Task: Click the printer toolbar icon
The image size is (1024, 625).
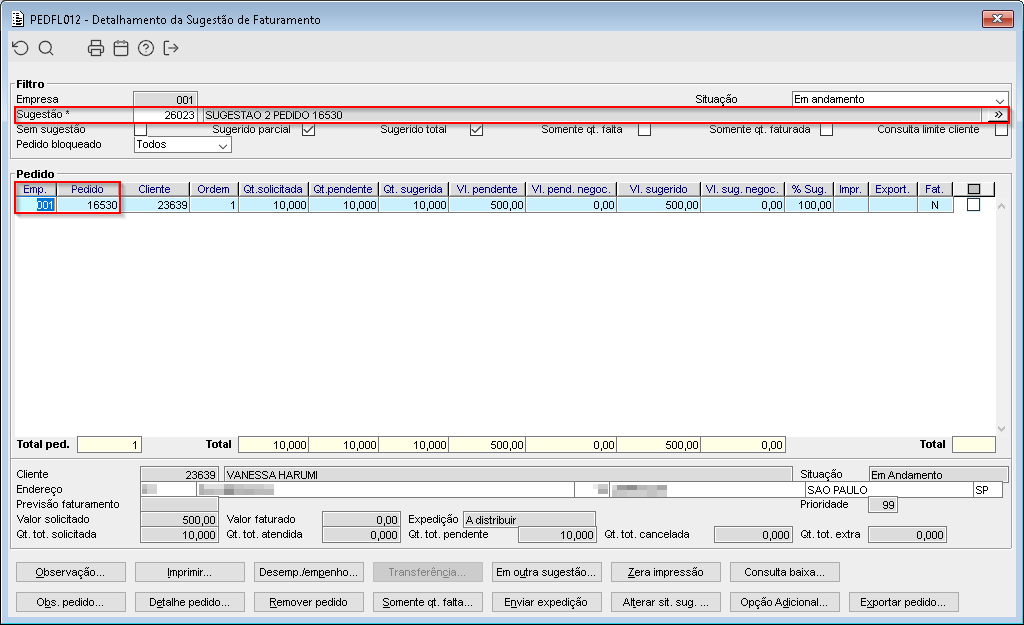Action: (x=96, y=48)
